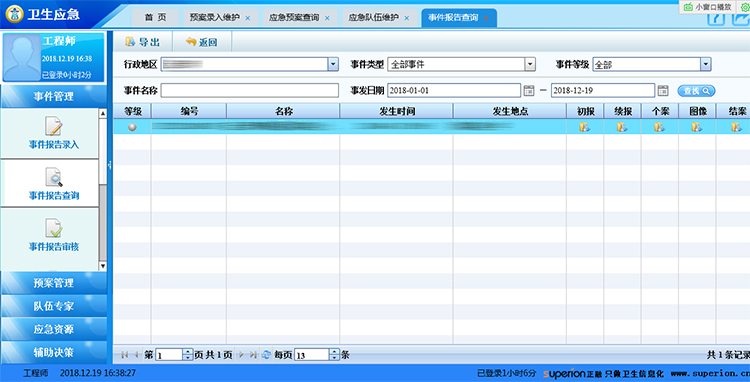Click the per-page input showing 13
This screenshot has height=382, width=750.
[x=312, y=355]
